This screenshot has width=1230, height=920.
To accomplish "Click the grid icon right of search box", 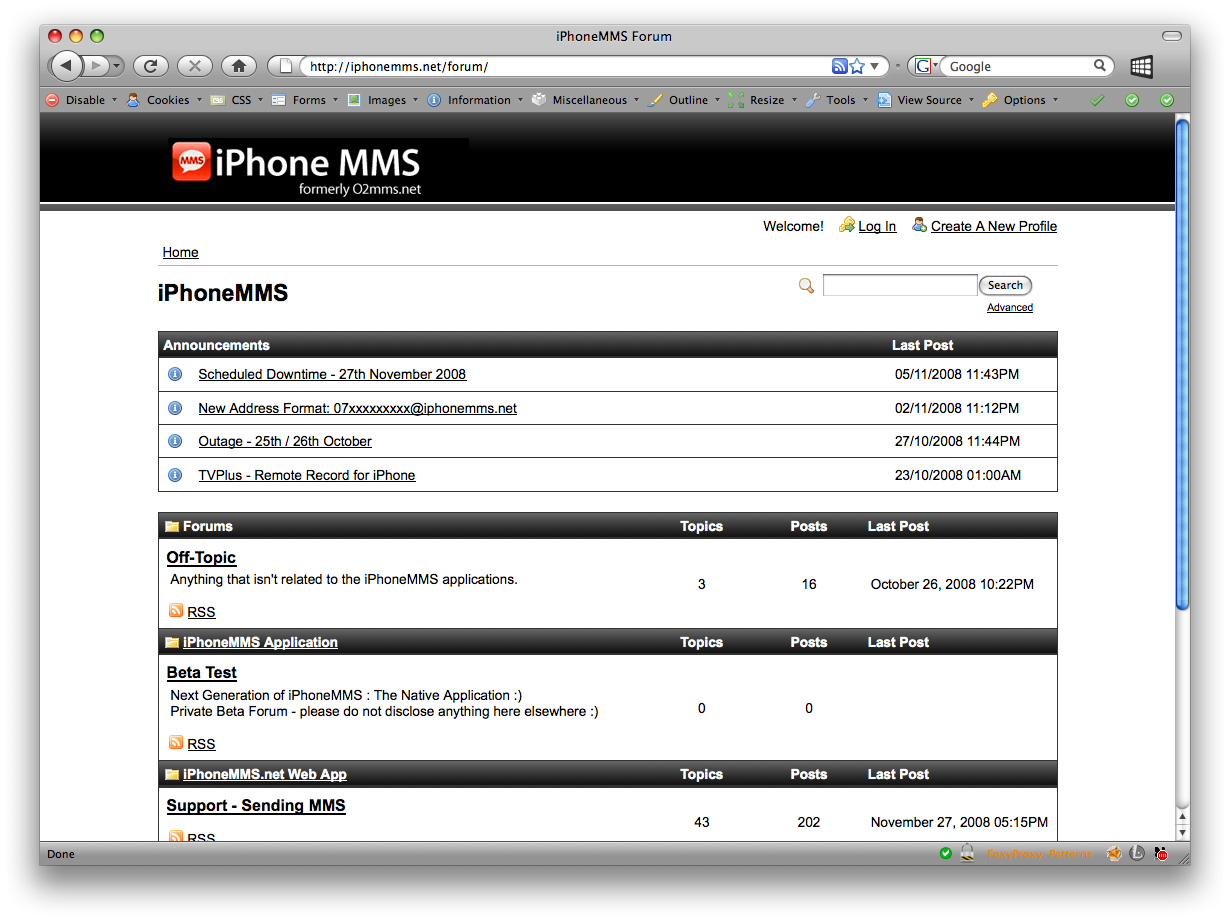I will 1141,66.
